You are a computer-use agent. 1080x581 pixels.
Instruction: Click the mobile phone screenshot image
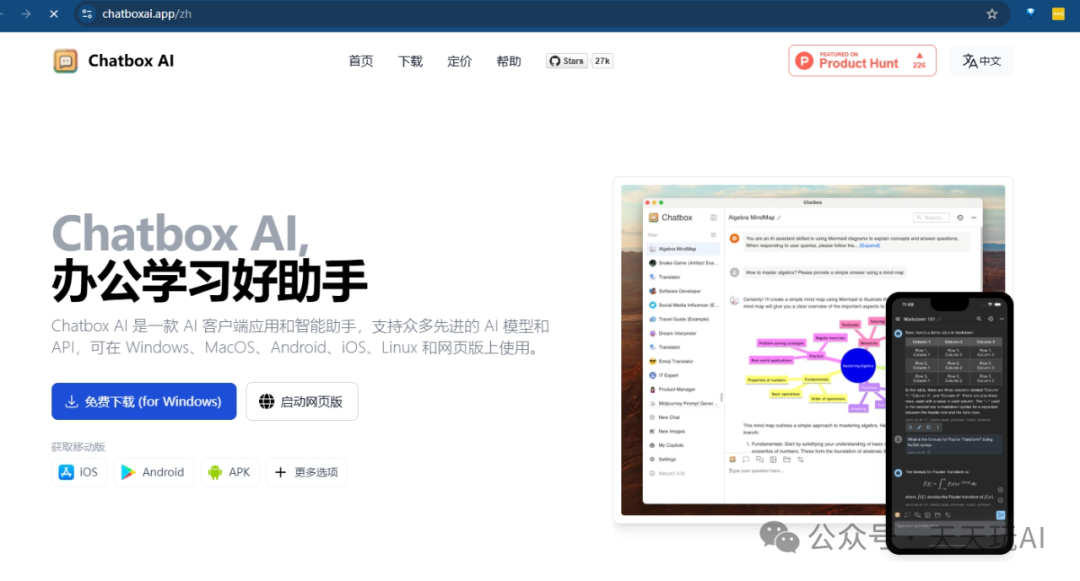949,423
